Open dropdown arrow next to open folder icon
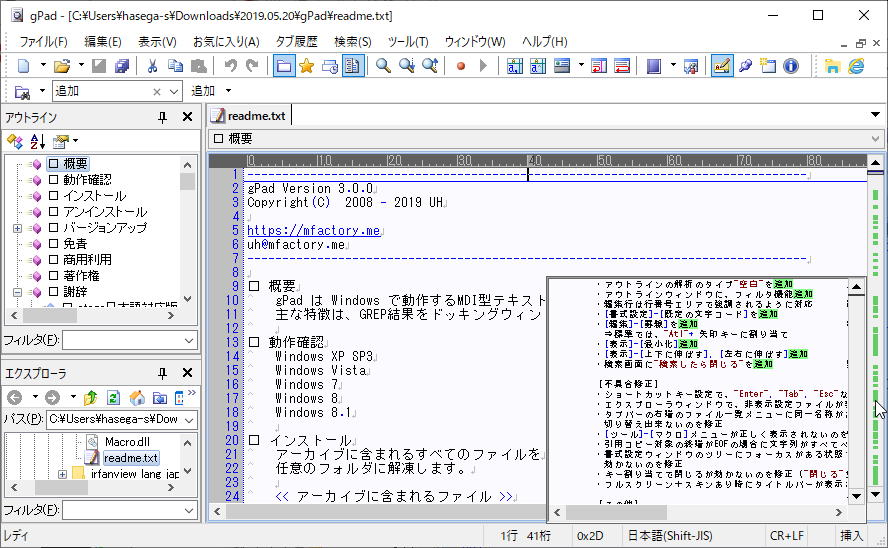Screen dimensions: 888x548 click(x=81, y=66)
